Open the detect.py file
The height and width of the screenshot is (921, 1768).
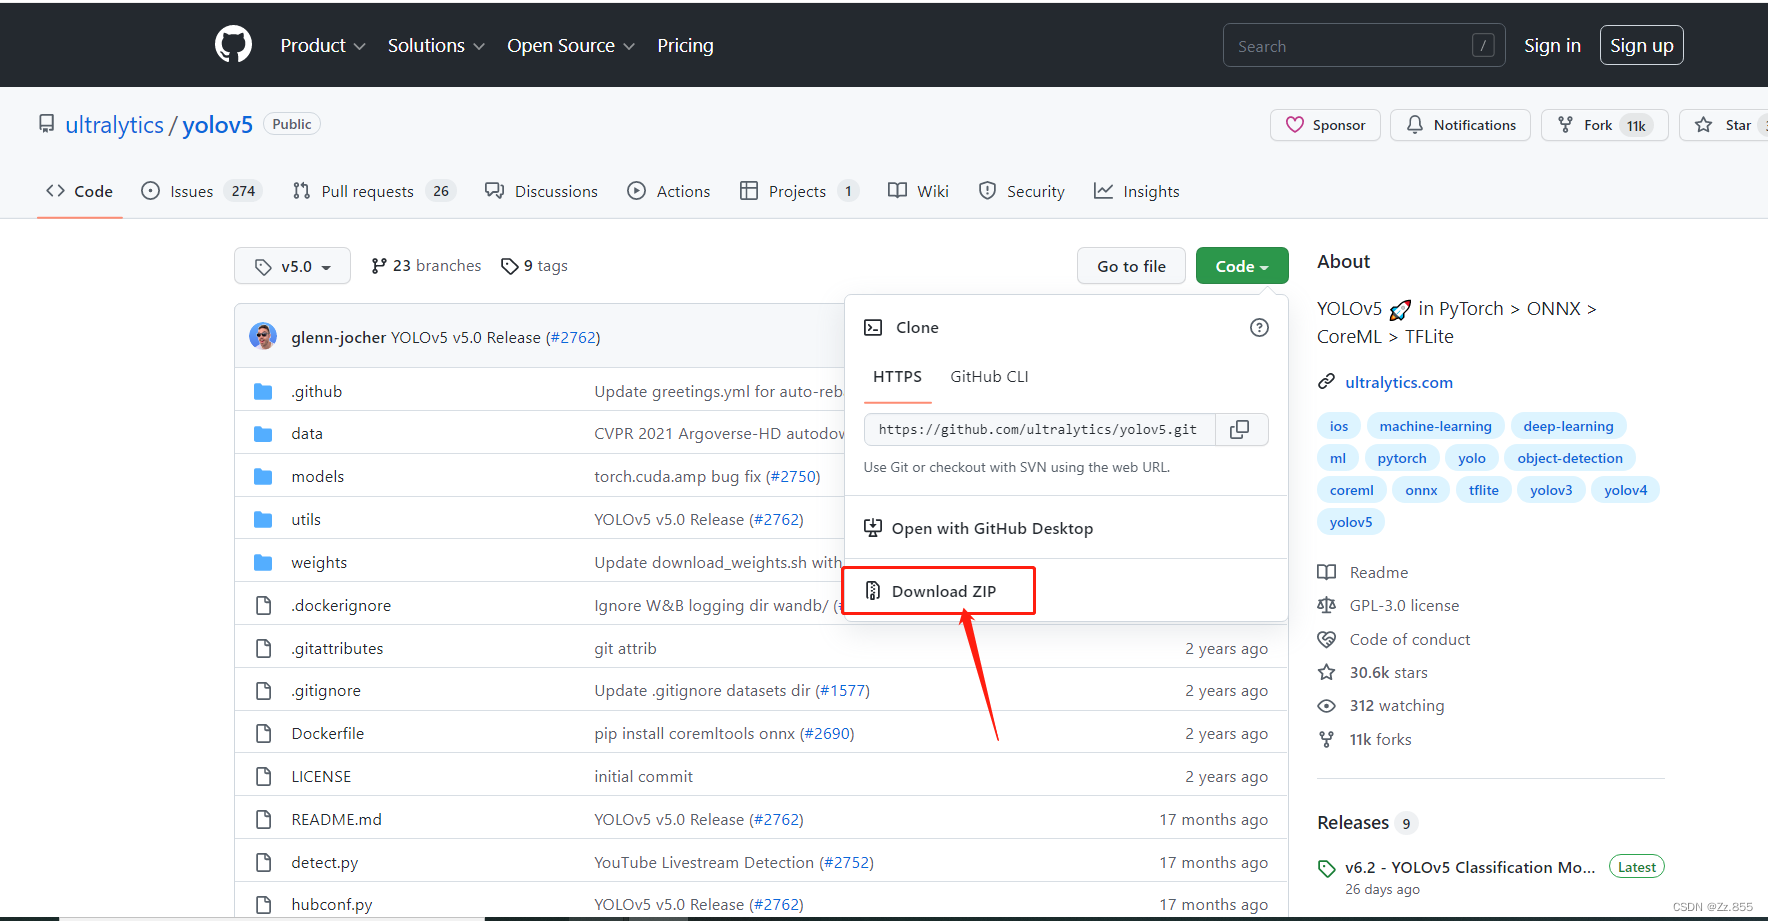[x=325, y=862]
